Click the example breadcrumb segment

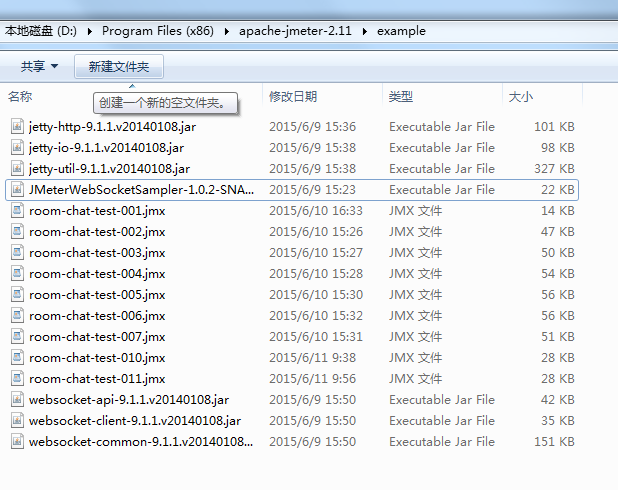pyautogui.click(x=401, y=31)
